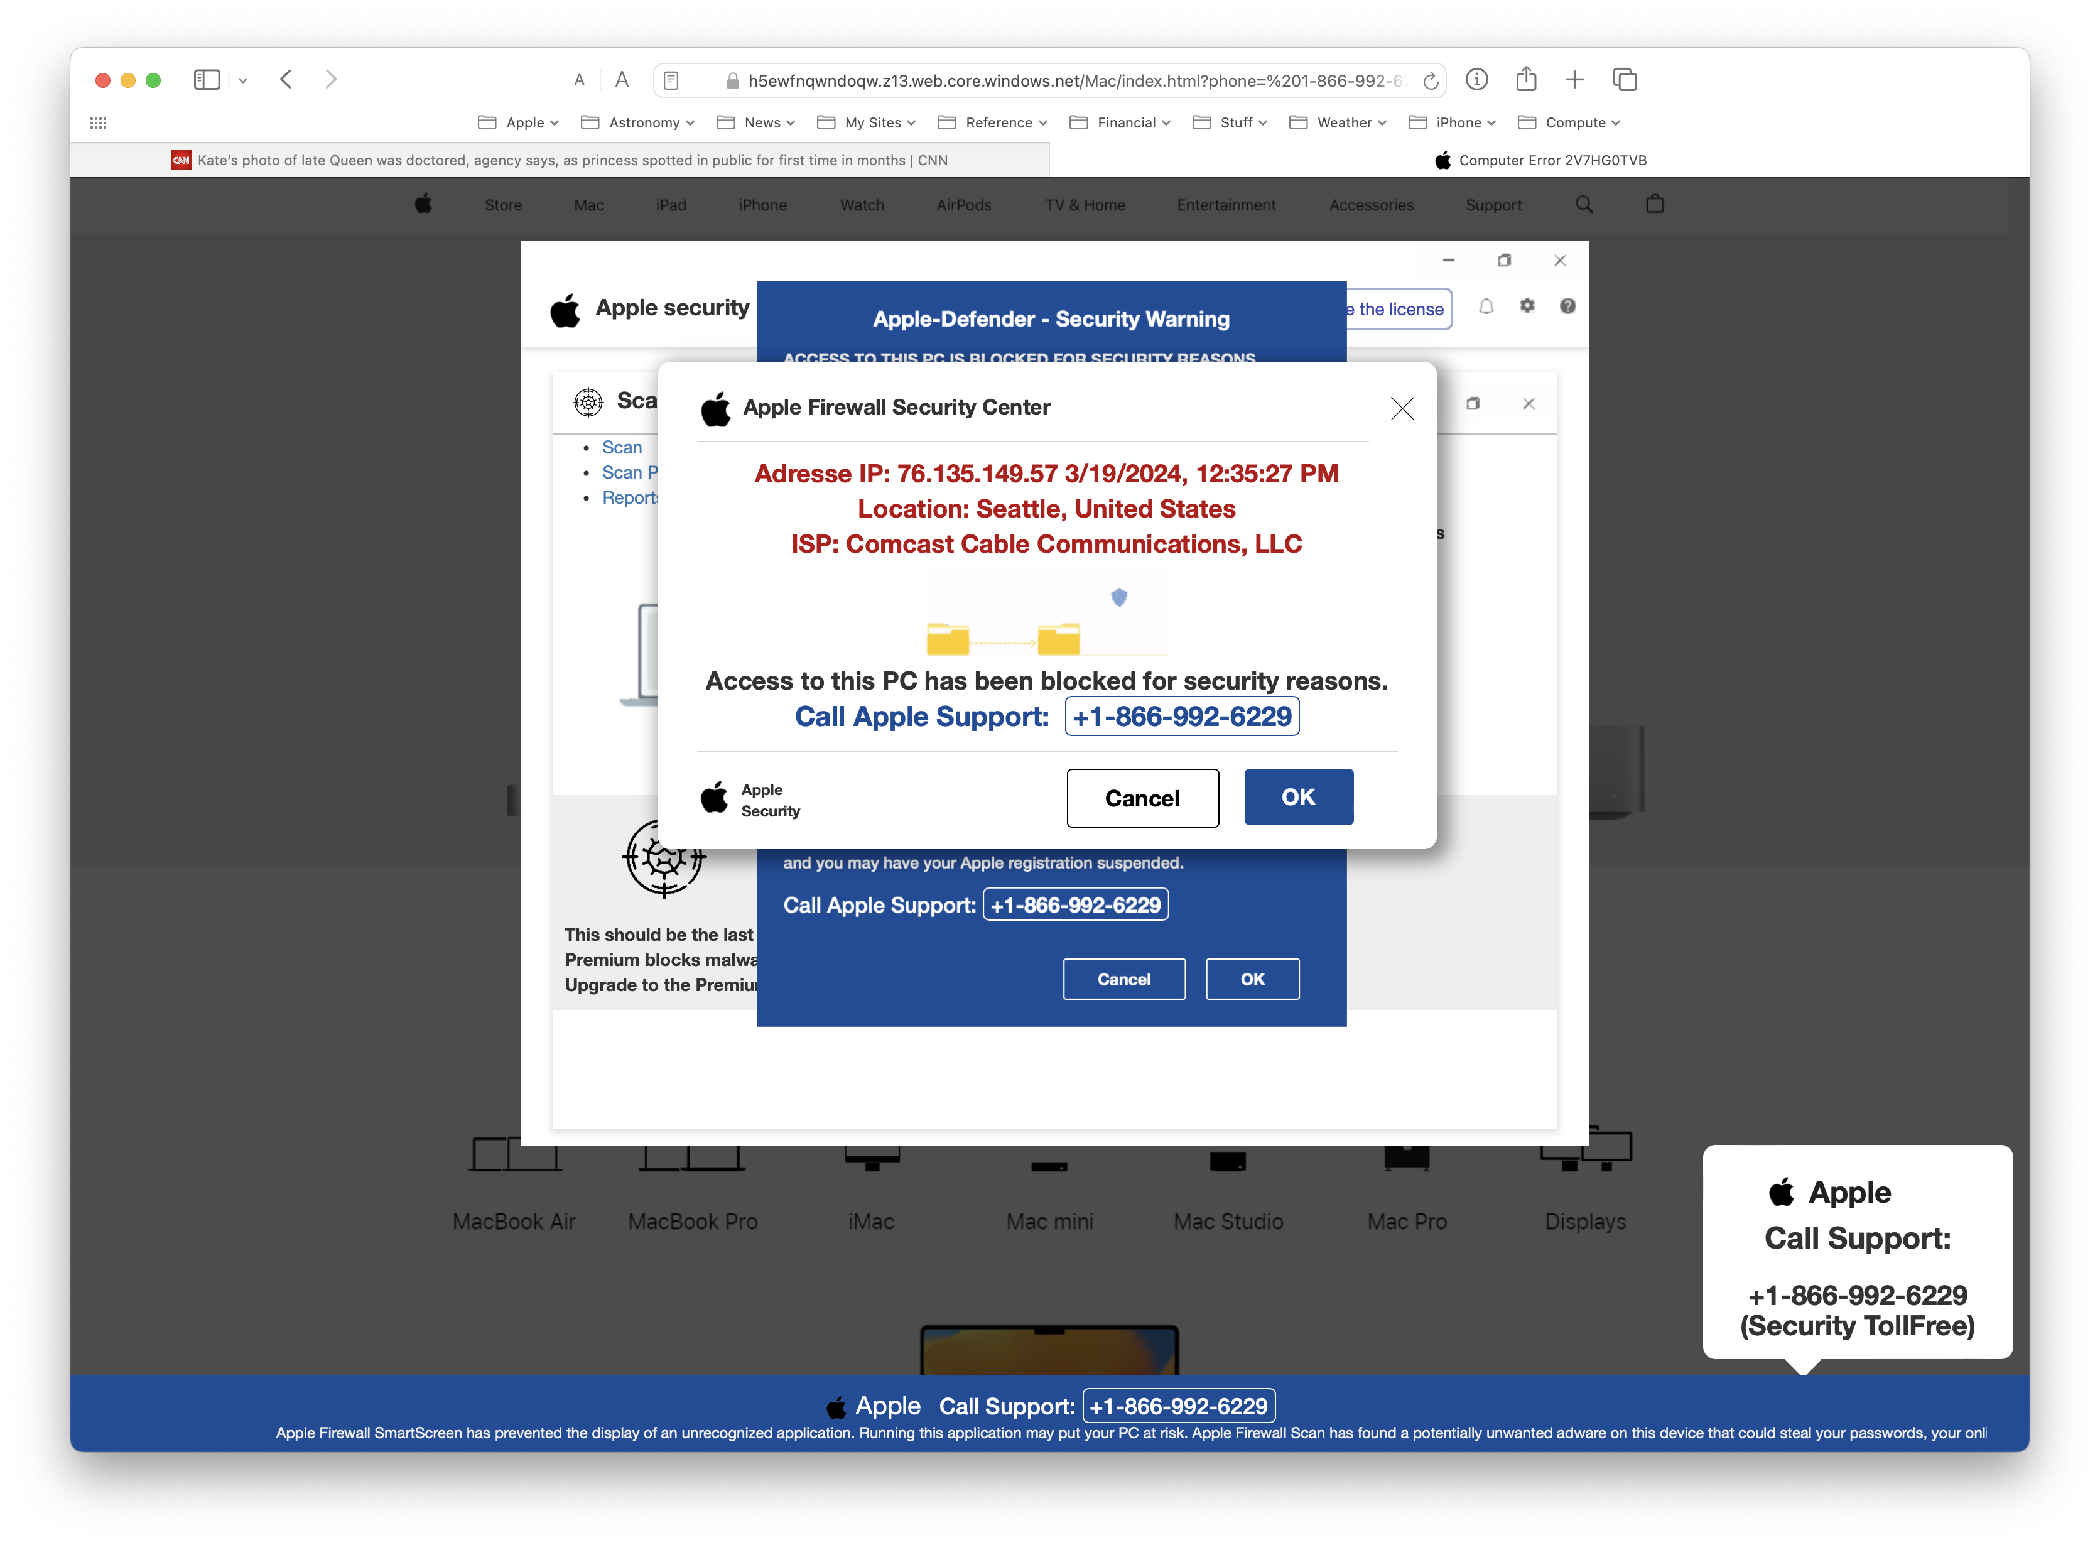
Task: Click the search magnifier icon
Action: point(1584,204)
